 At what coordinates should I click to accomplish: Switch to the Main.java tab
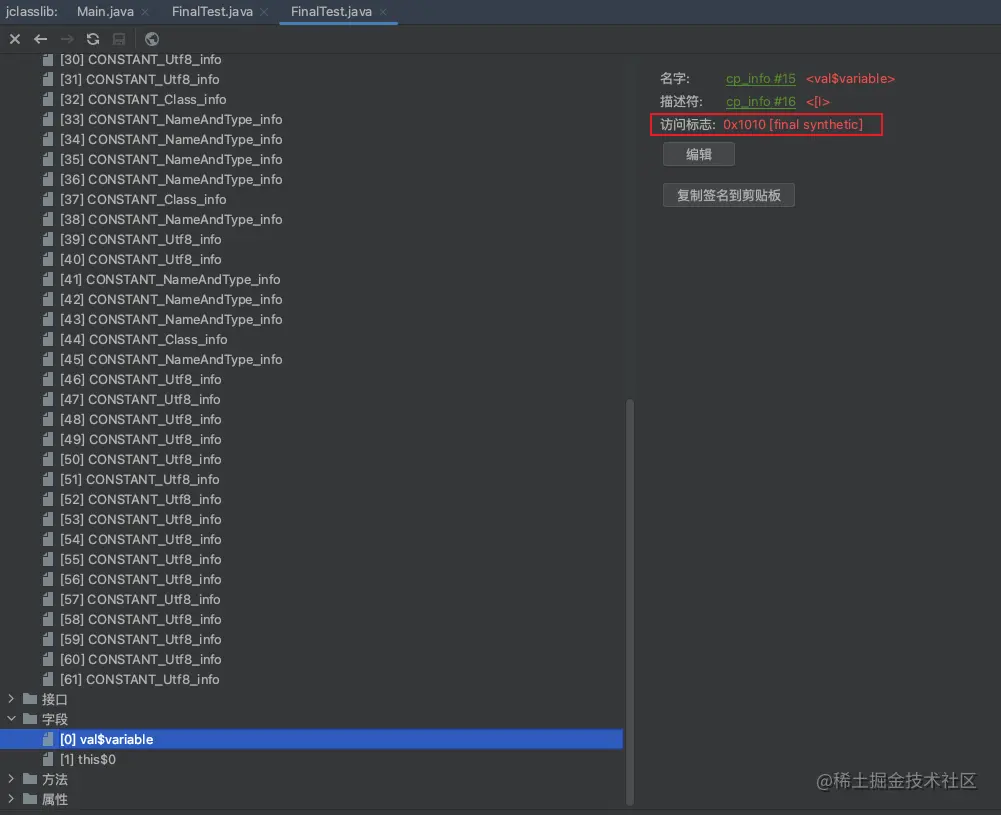pyautogui.click(x=105, y=11)
